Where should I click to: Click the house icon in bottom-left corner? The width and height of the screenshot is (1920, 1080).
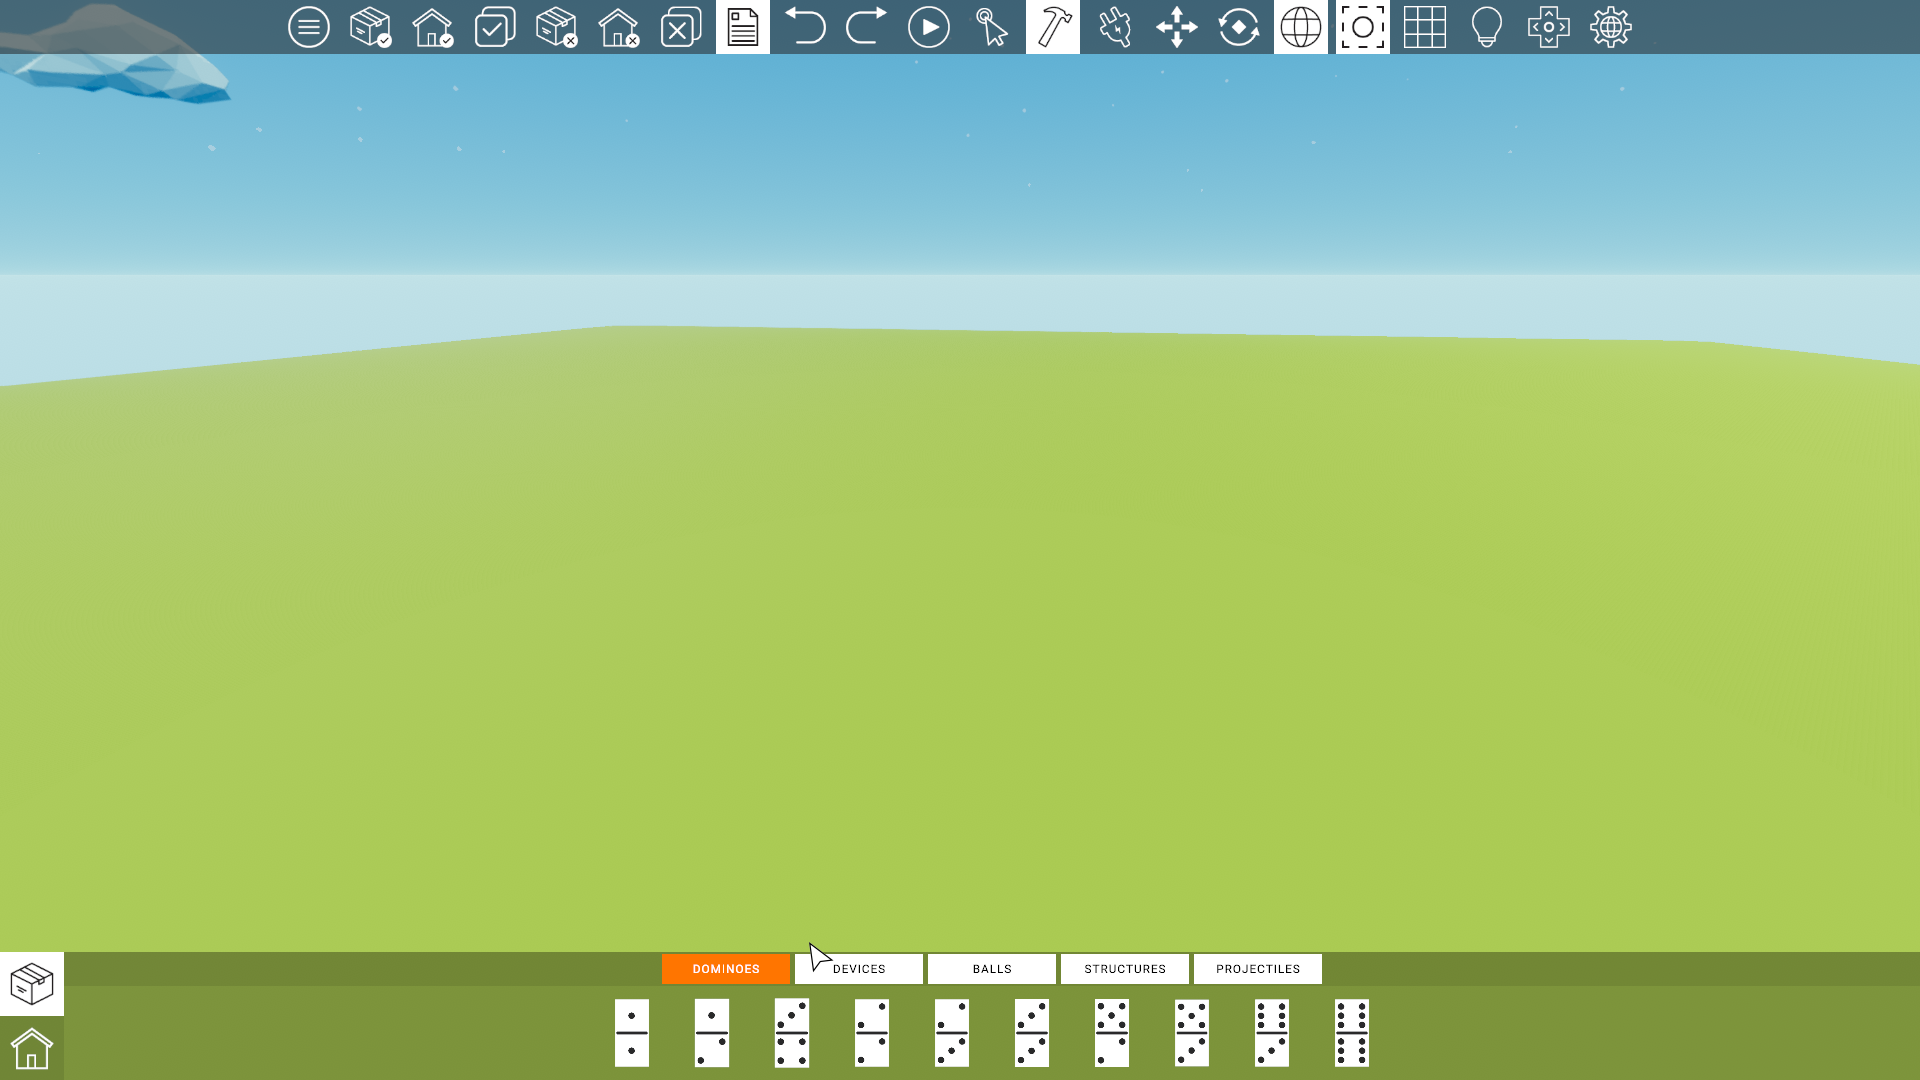tap(32, 1049)
